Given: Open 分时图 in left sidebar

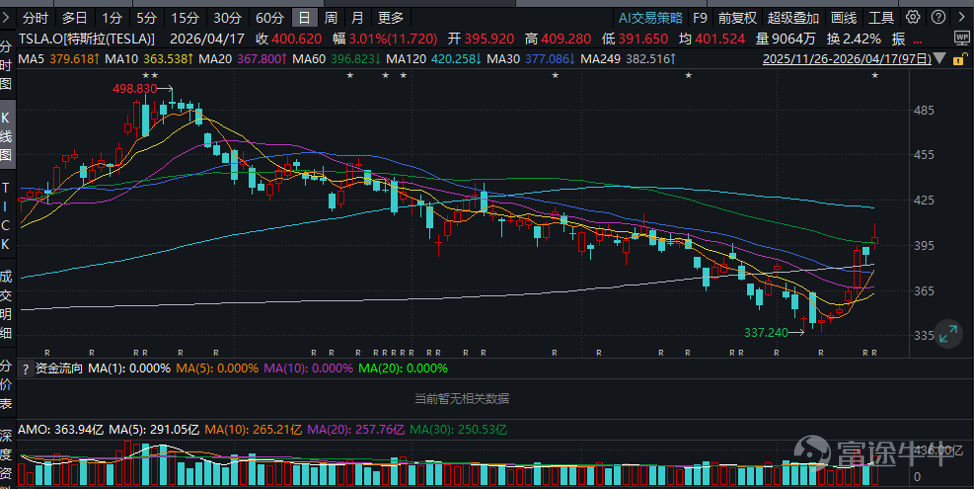Looking at the screenshot, I should pos(6,65).
